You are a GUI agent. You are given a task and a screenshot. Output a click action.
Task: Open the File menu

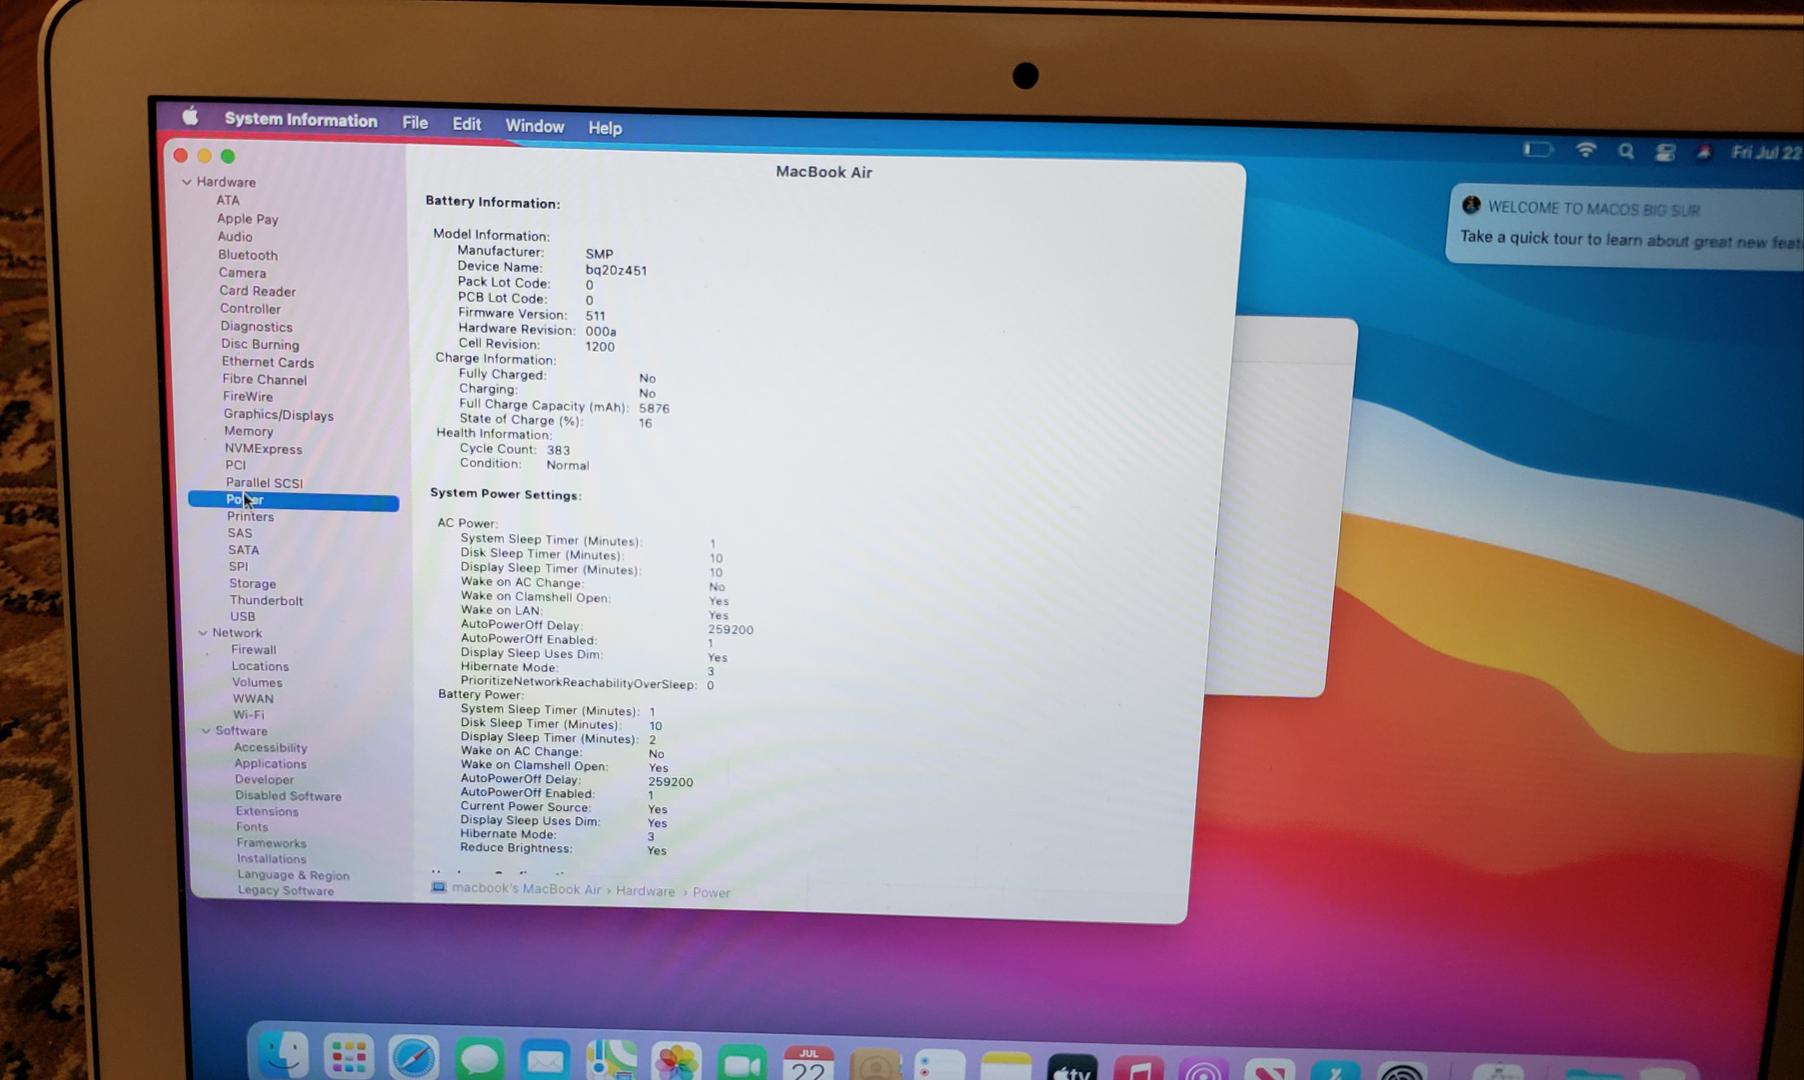tap(415, 123)
